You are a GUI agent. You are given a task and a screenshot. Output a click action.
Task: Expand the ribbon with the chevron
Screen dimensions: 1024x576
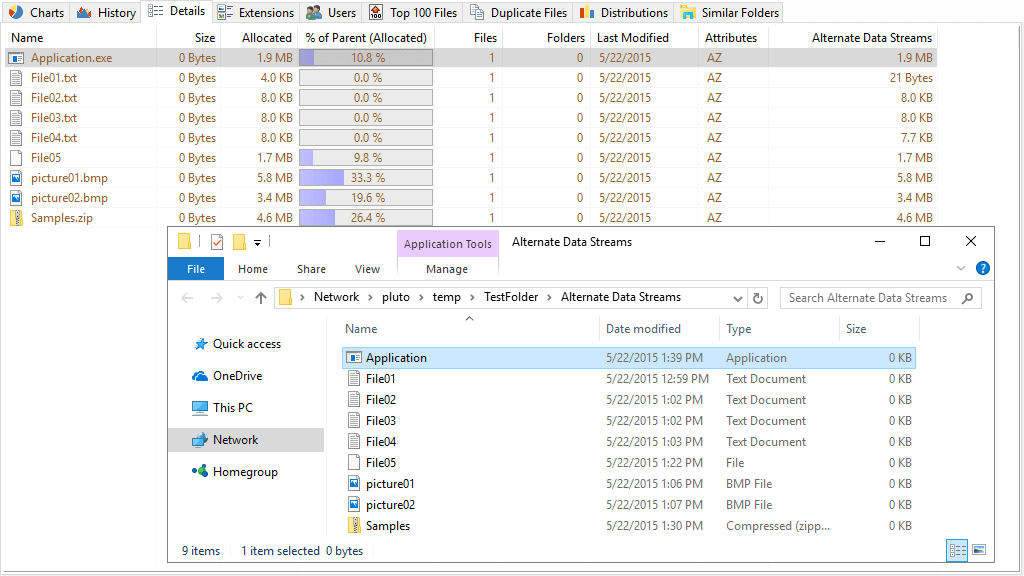pos(960,268)
